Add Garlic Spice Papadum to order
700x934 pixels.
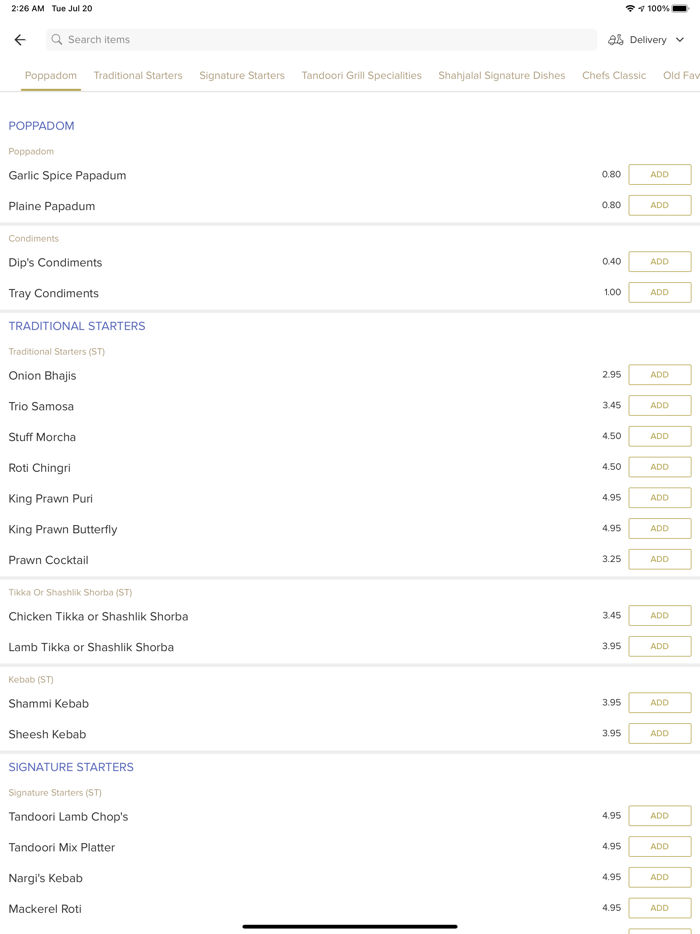point(659,174)
